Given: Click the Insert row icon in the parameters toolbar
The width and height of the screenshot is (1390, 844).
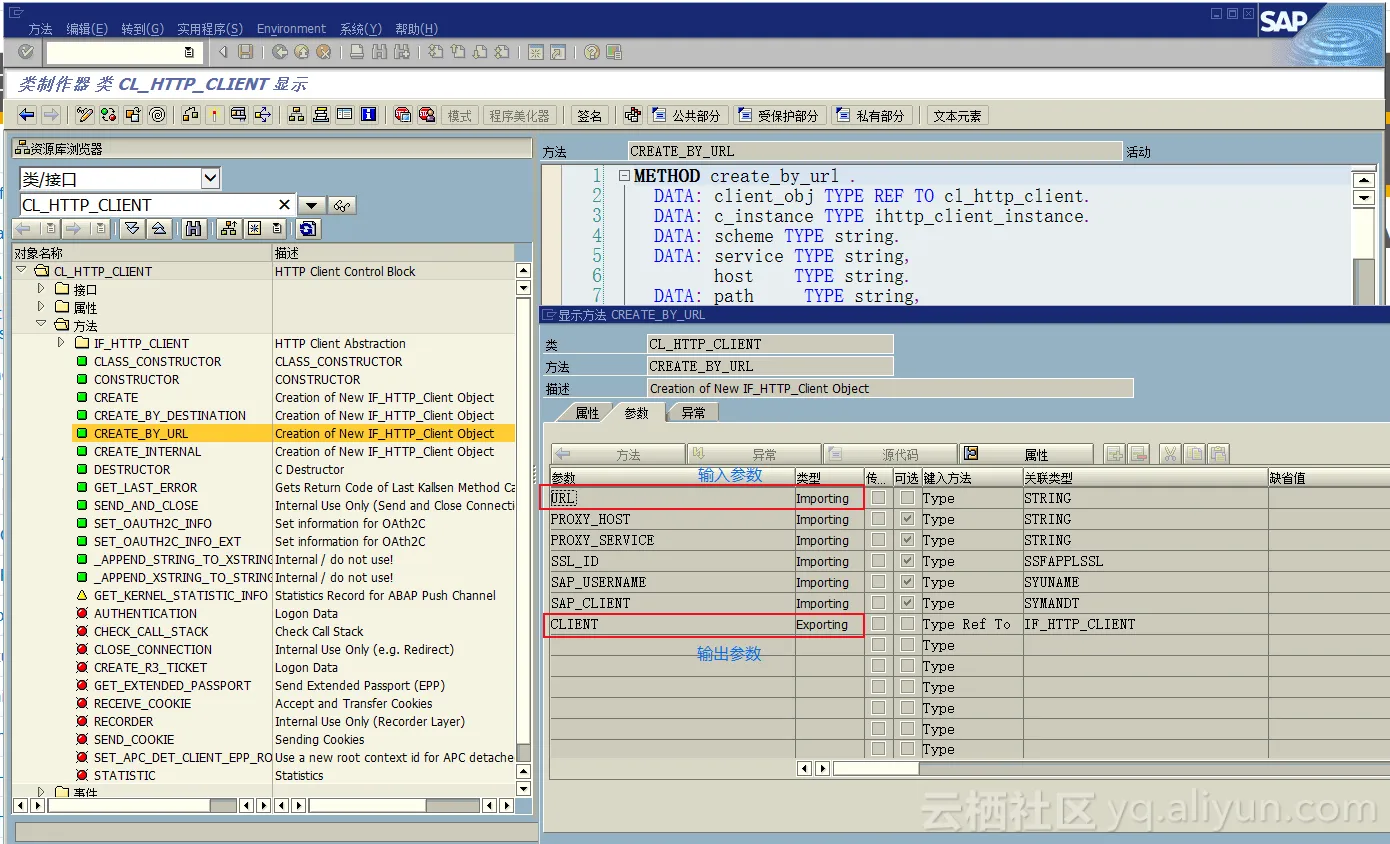Looking at the screenshot, I should pyautogui.click(x=1115, y=454).
